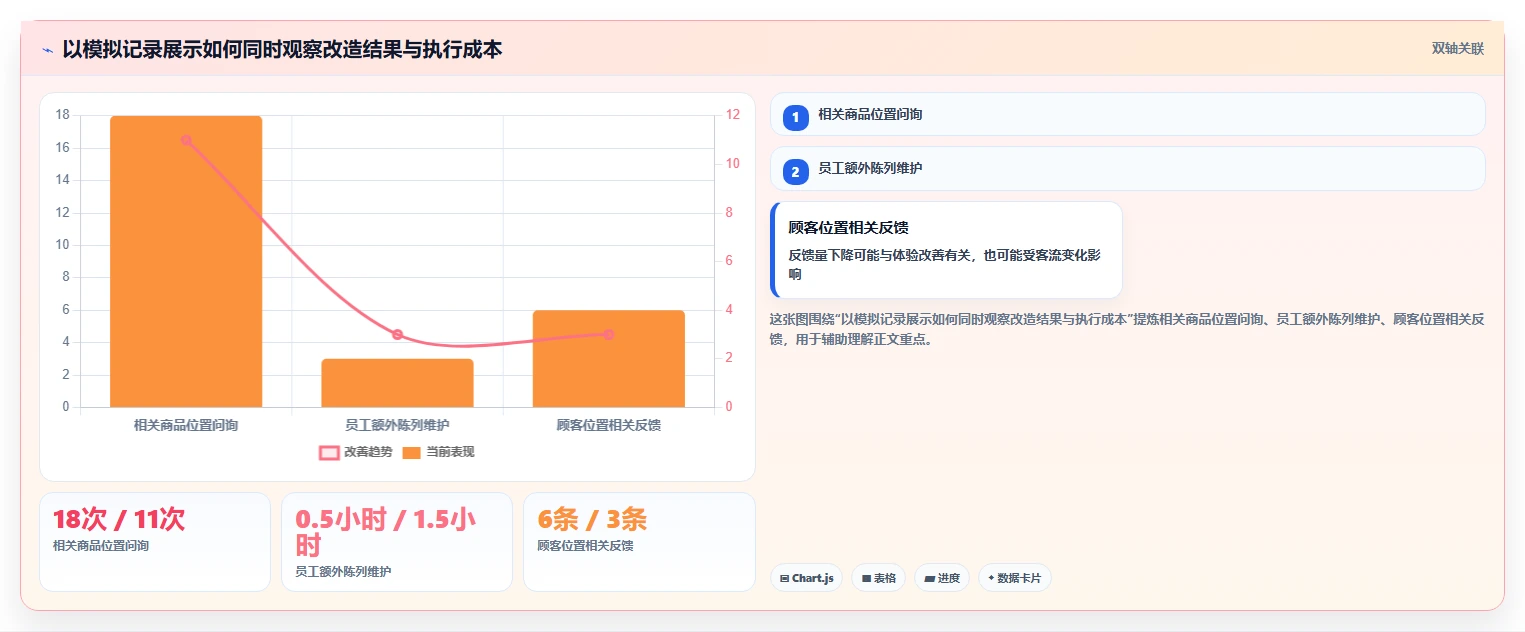Click the 当前表现 legend text
The width and height of the screenshot is (1525, 632).
pos(450,452)
